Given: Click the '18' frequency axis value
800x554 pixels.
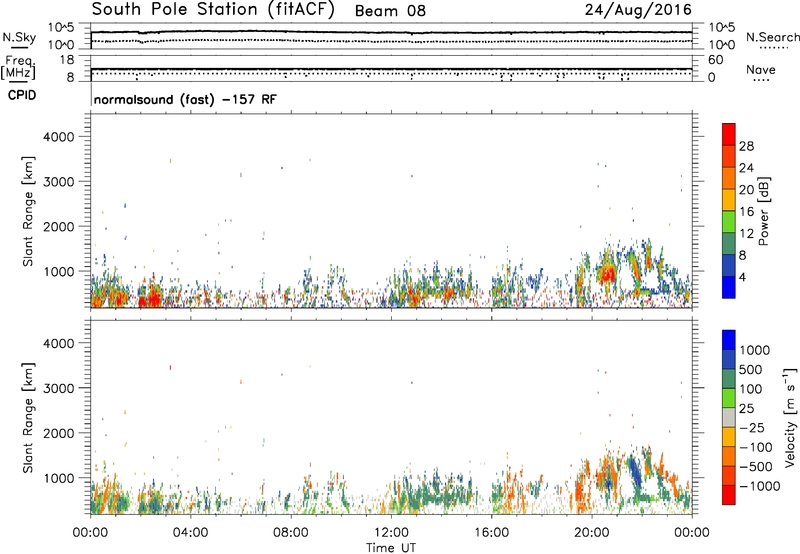Looking at the screenshot, I should pos(67,60).
